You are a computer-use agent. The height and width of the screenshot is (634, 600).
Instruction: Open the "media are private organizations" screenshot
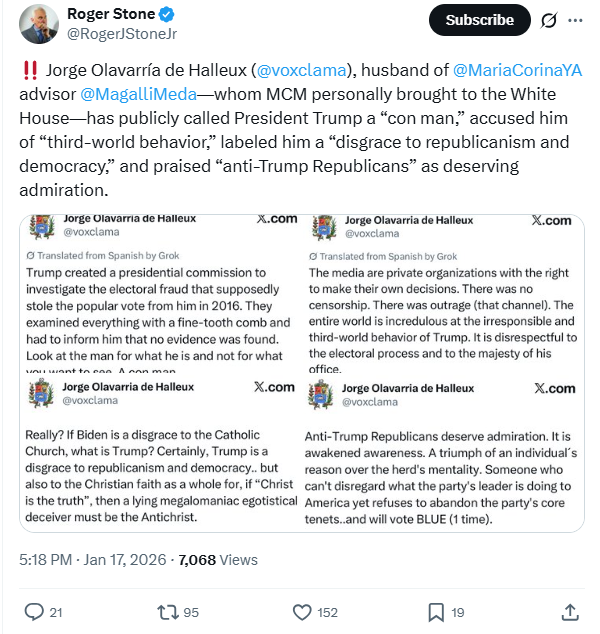tap(443, 293)
